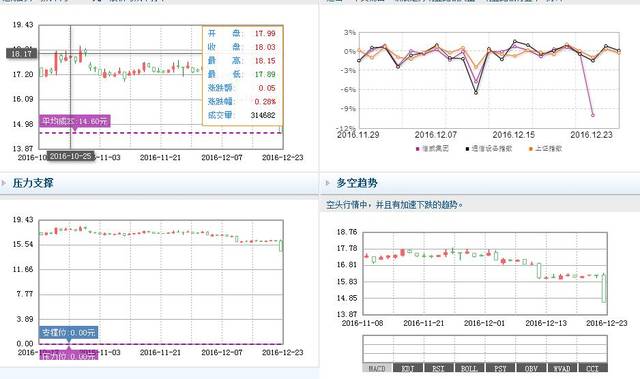This screenshot has width=640, height=379.
Task: Select the PSY indicator tab
Action: point(500,368)
